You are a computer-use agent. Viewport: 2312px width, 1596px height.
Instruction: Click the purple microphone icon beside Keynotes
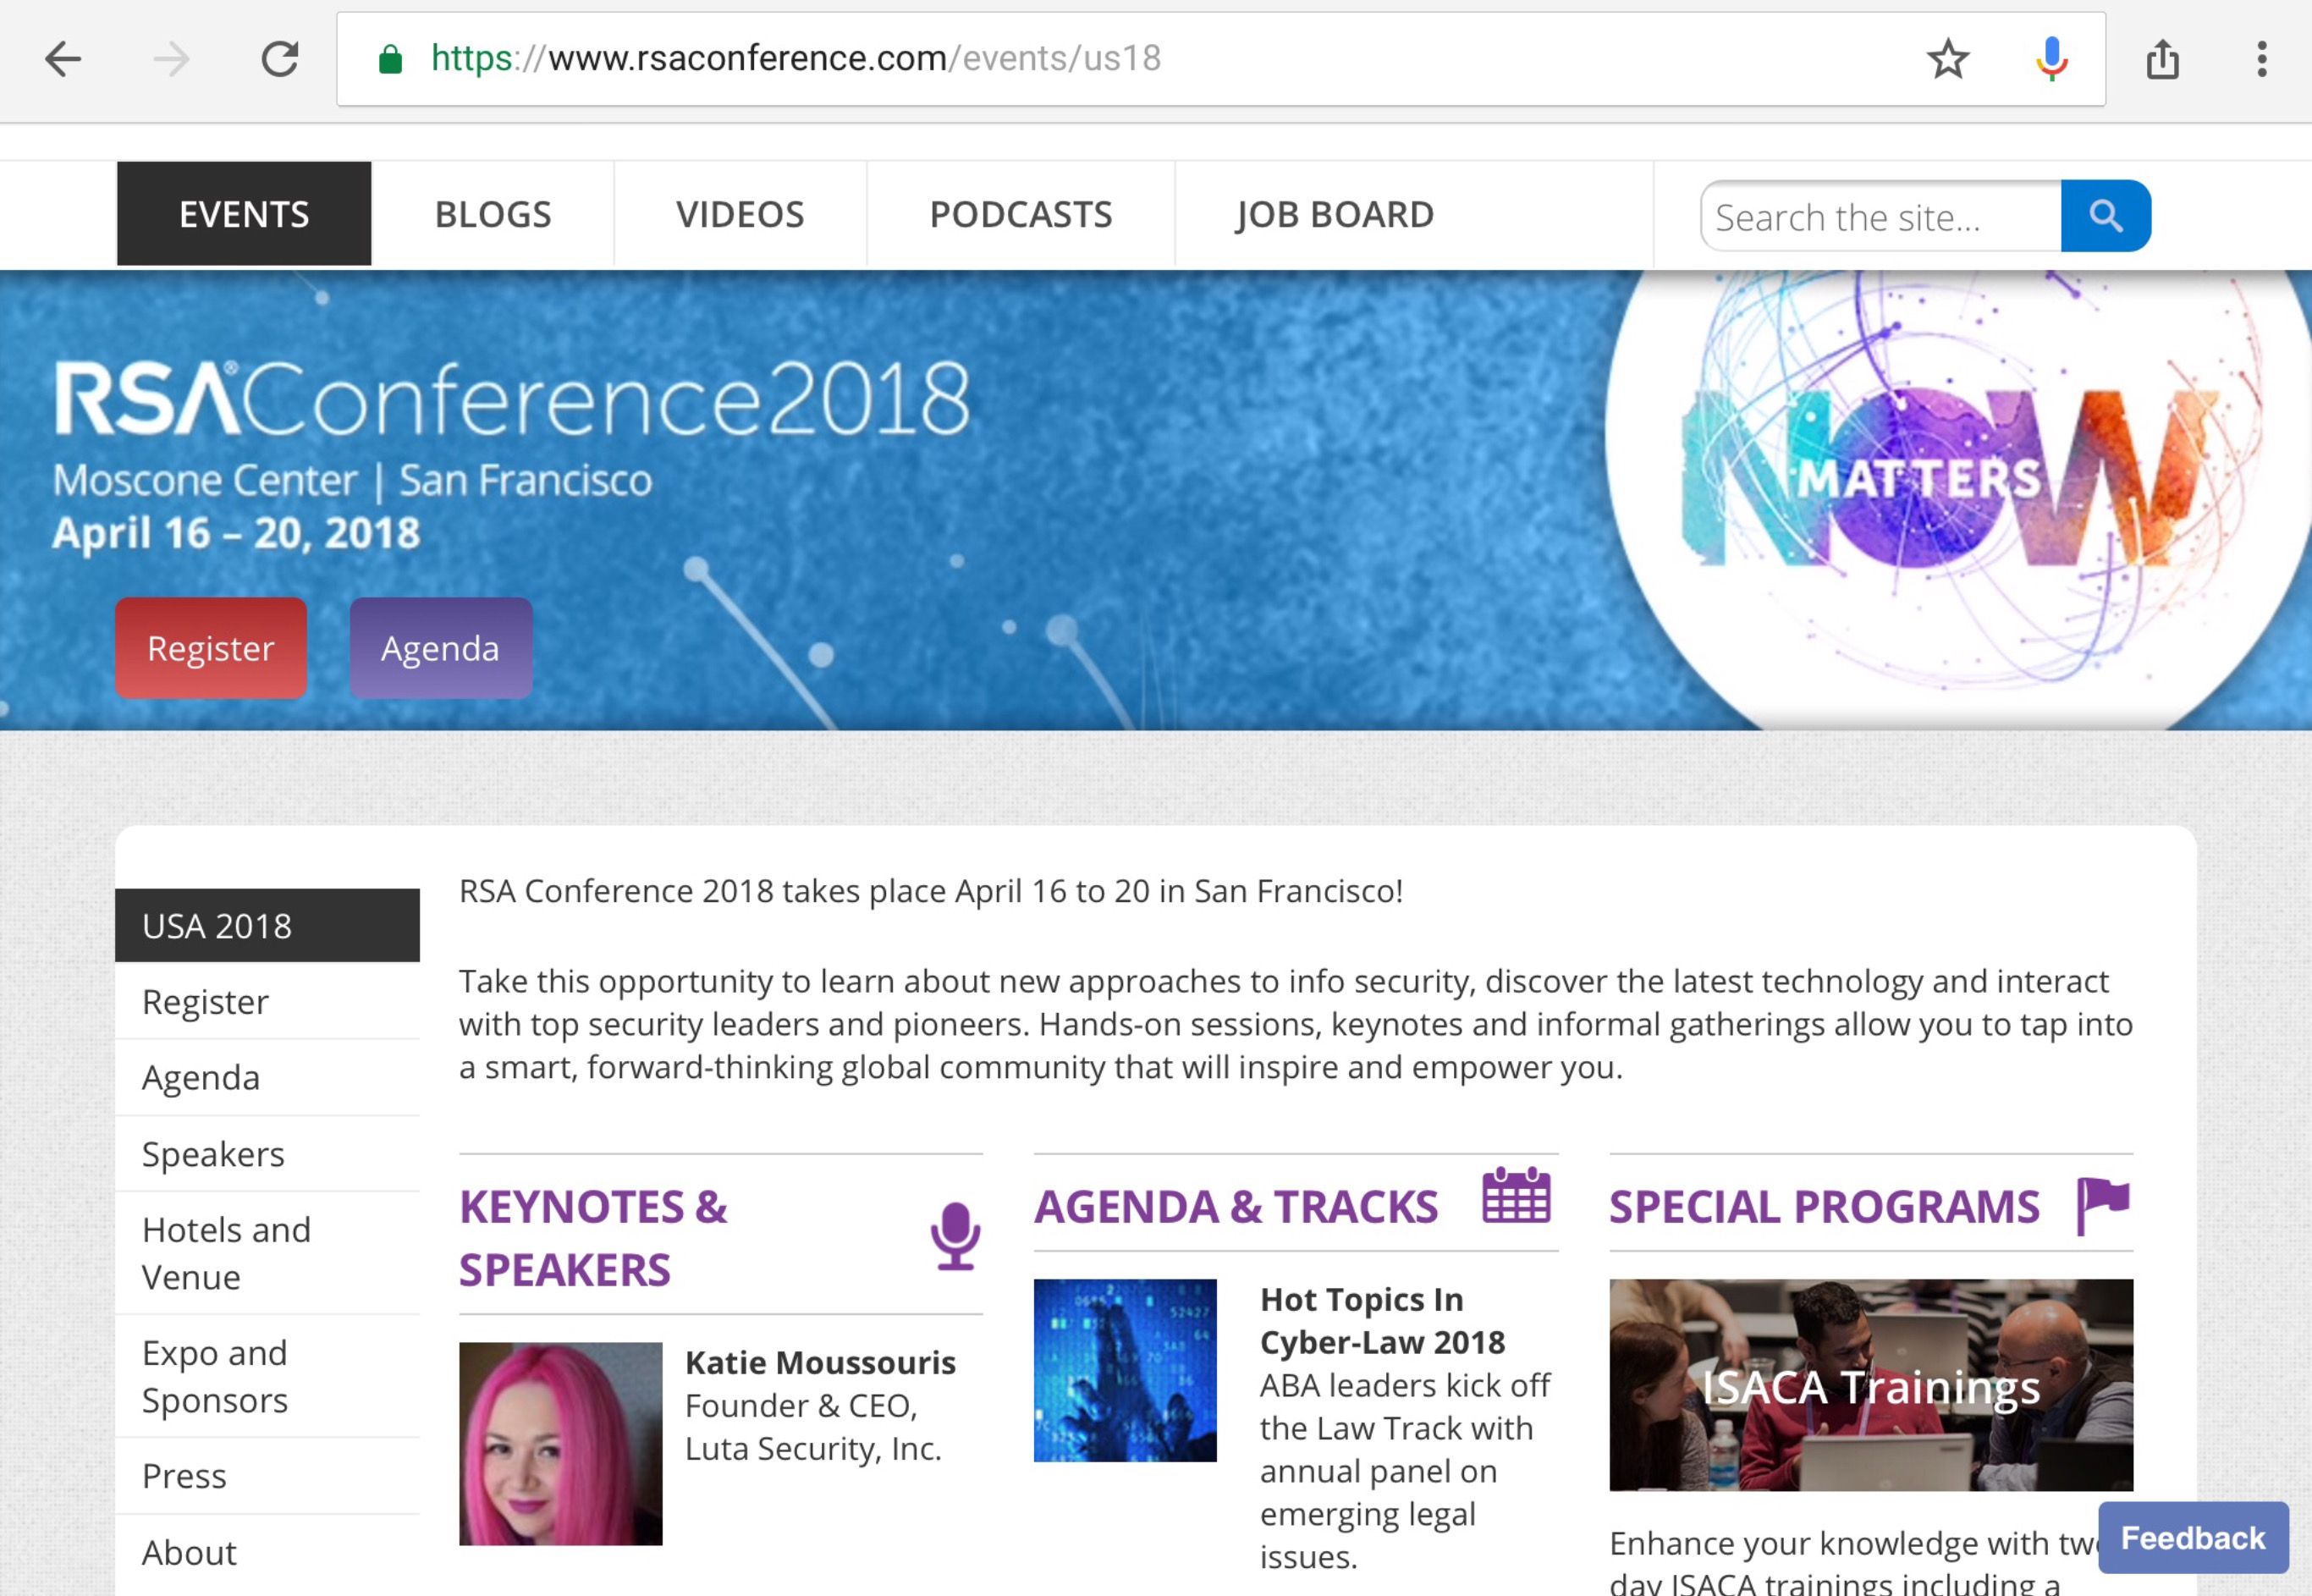(955, 1236)
